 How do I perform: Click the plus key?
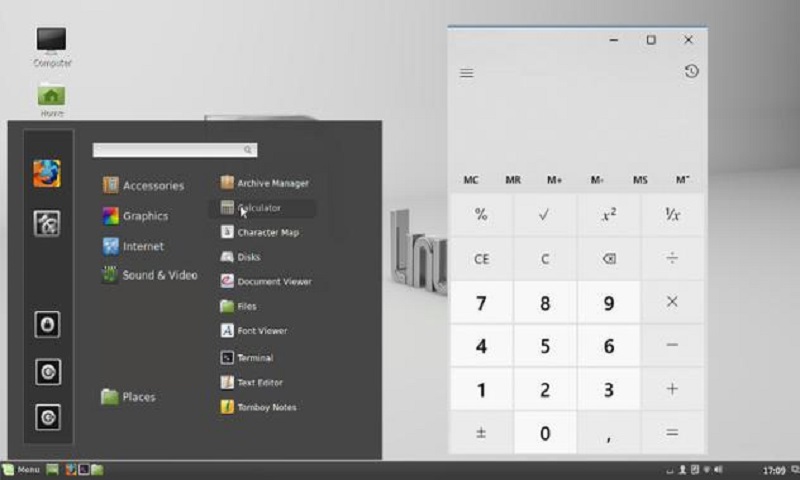coord(672,389)
